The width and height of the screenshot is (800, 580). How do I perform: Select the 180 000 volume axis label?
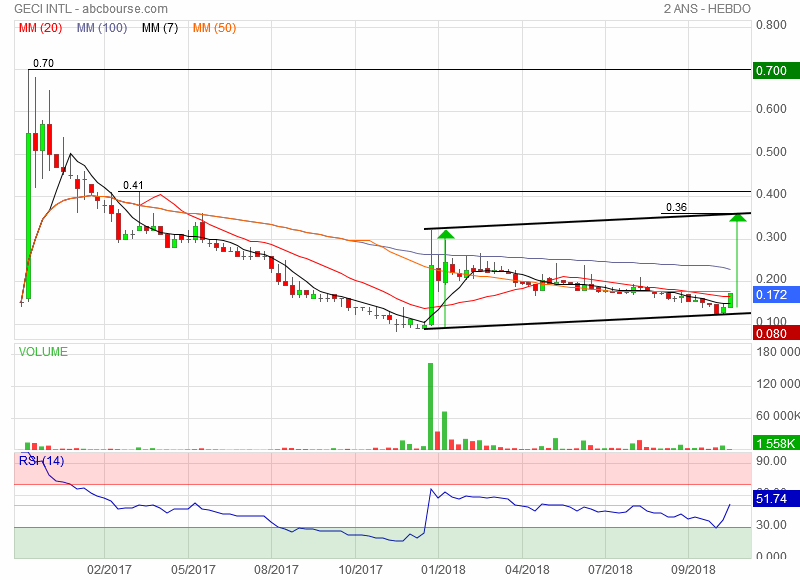coord(778,352)
